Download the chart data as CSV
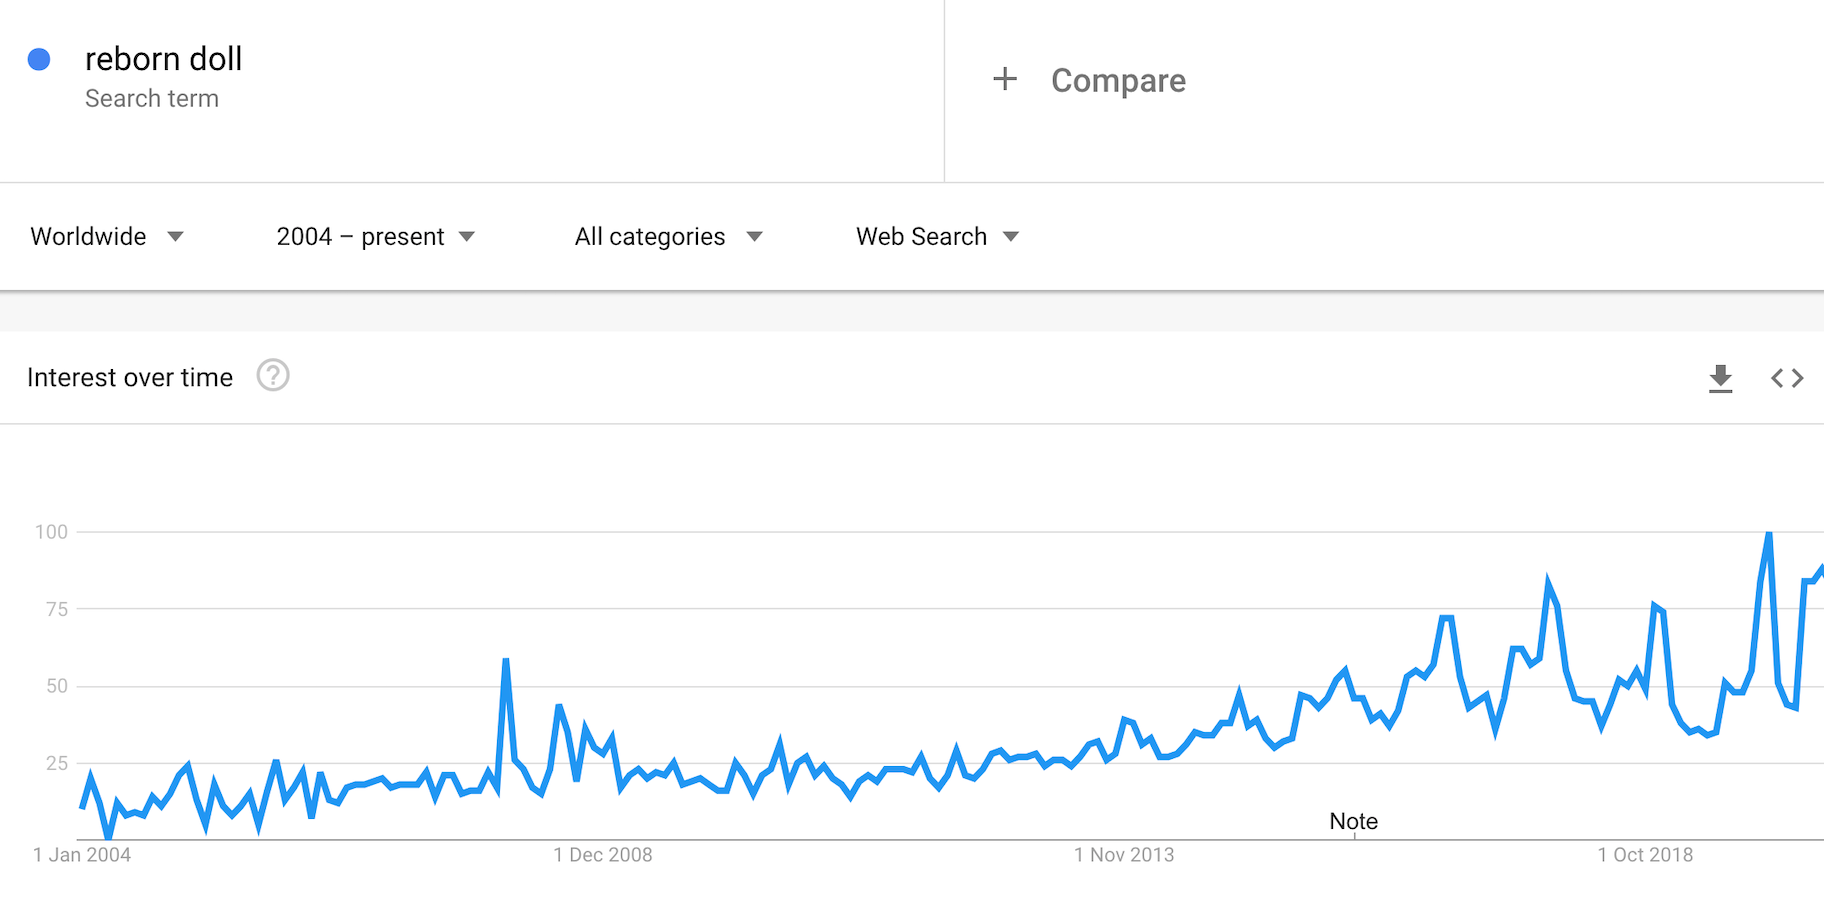The image size is (1824, 904). coord(1720,378)
